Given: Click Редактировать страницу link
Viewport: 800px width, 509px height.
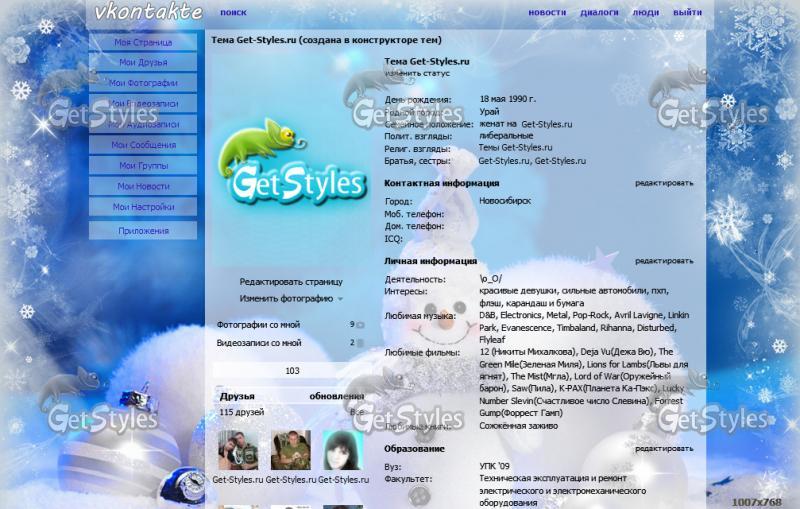Looking at the screenshot, I should tap(291, 282).
